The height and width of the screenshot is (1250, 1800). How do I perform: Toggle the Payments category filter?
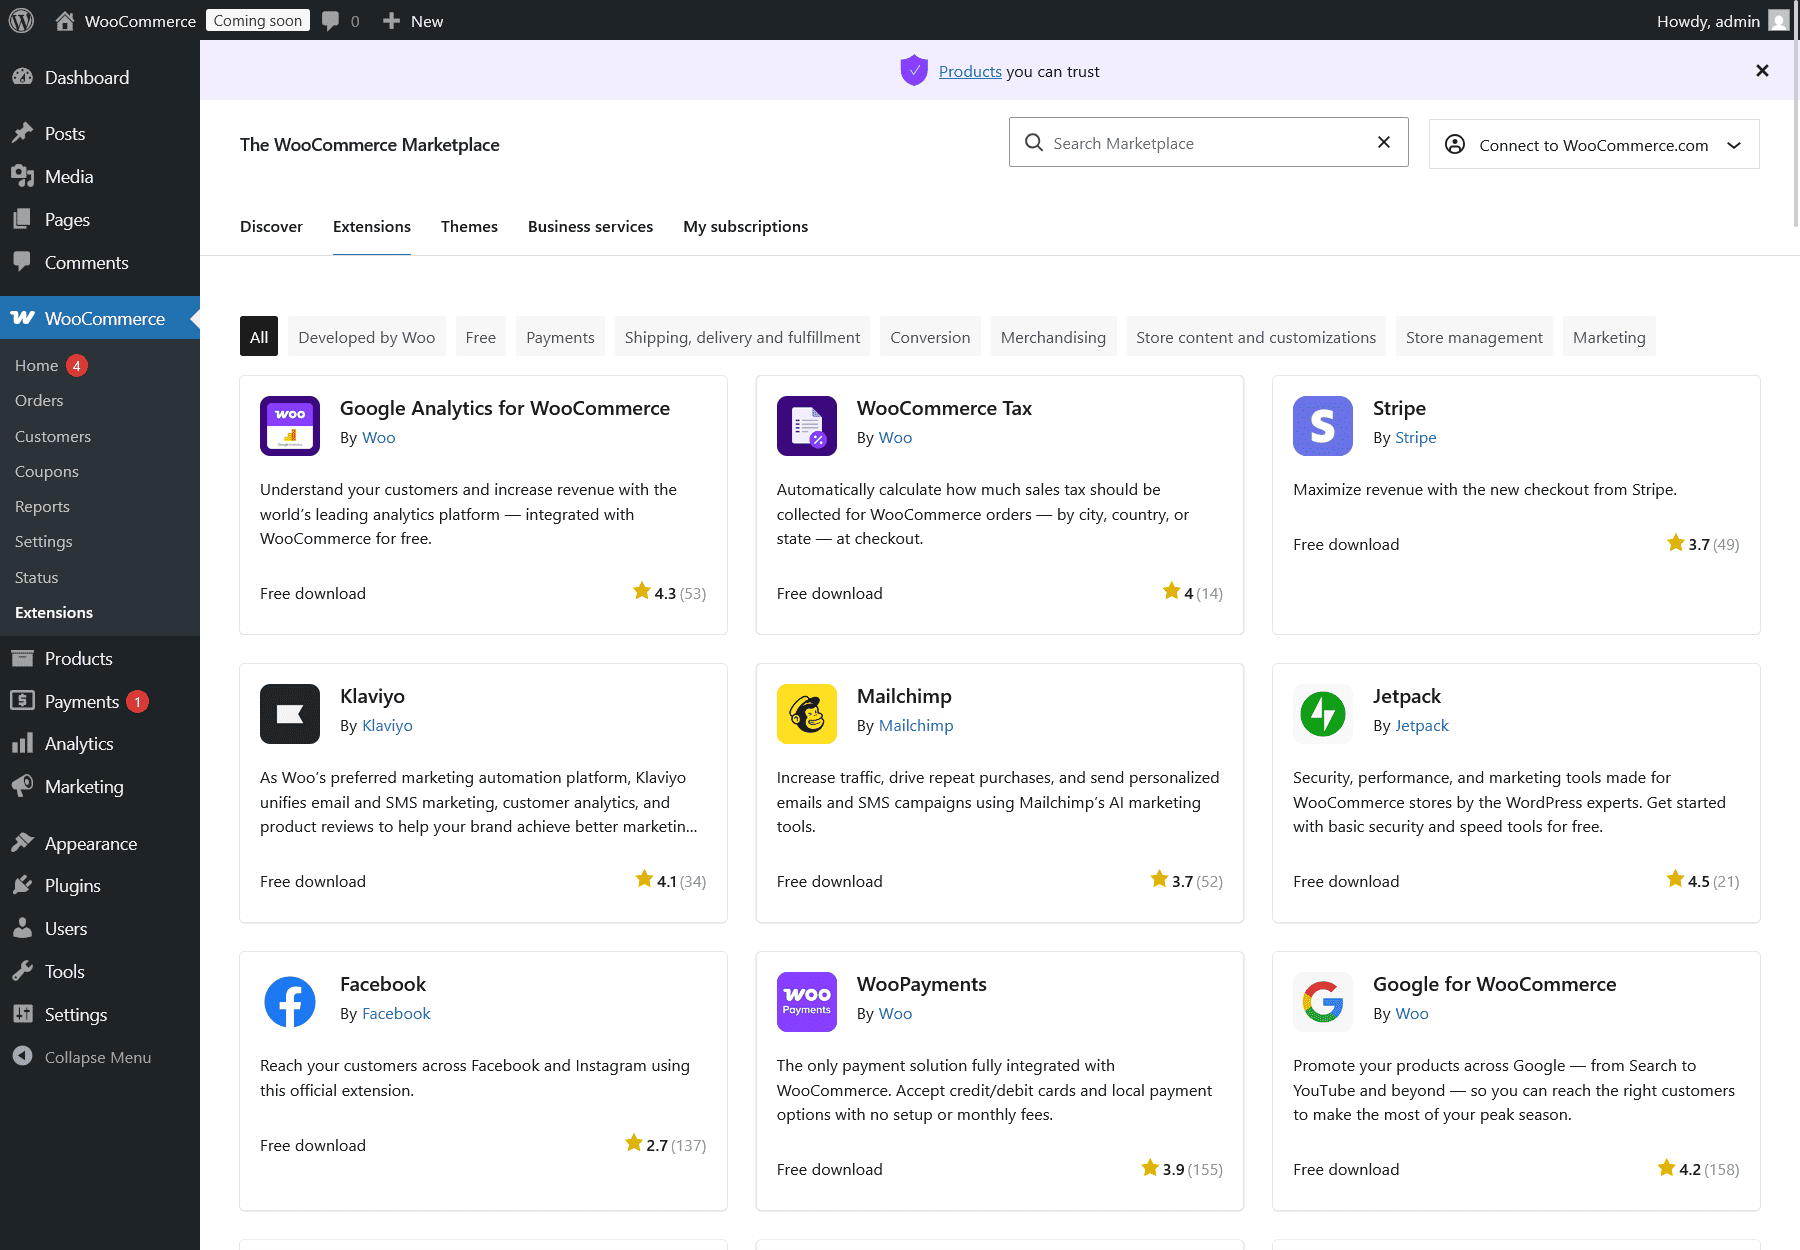(560, 337)
